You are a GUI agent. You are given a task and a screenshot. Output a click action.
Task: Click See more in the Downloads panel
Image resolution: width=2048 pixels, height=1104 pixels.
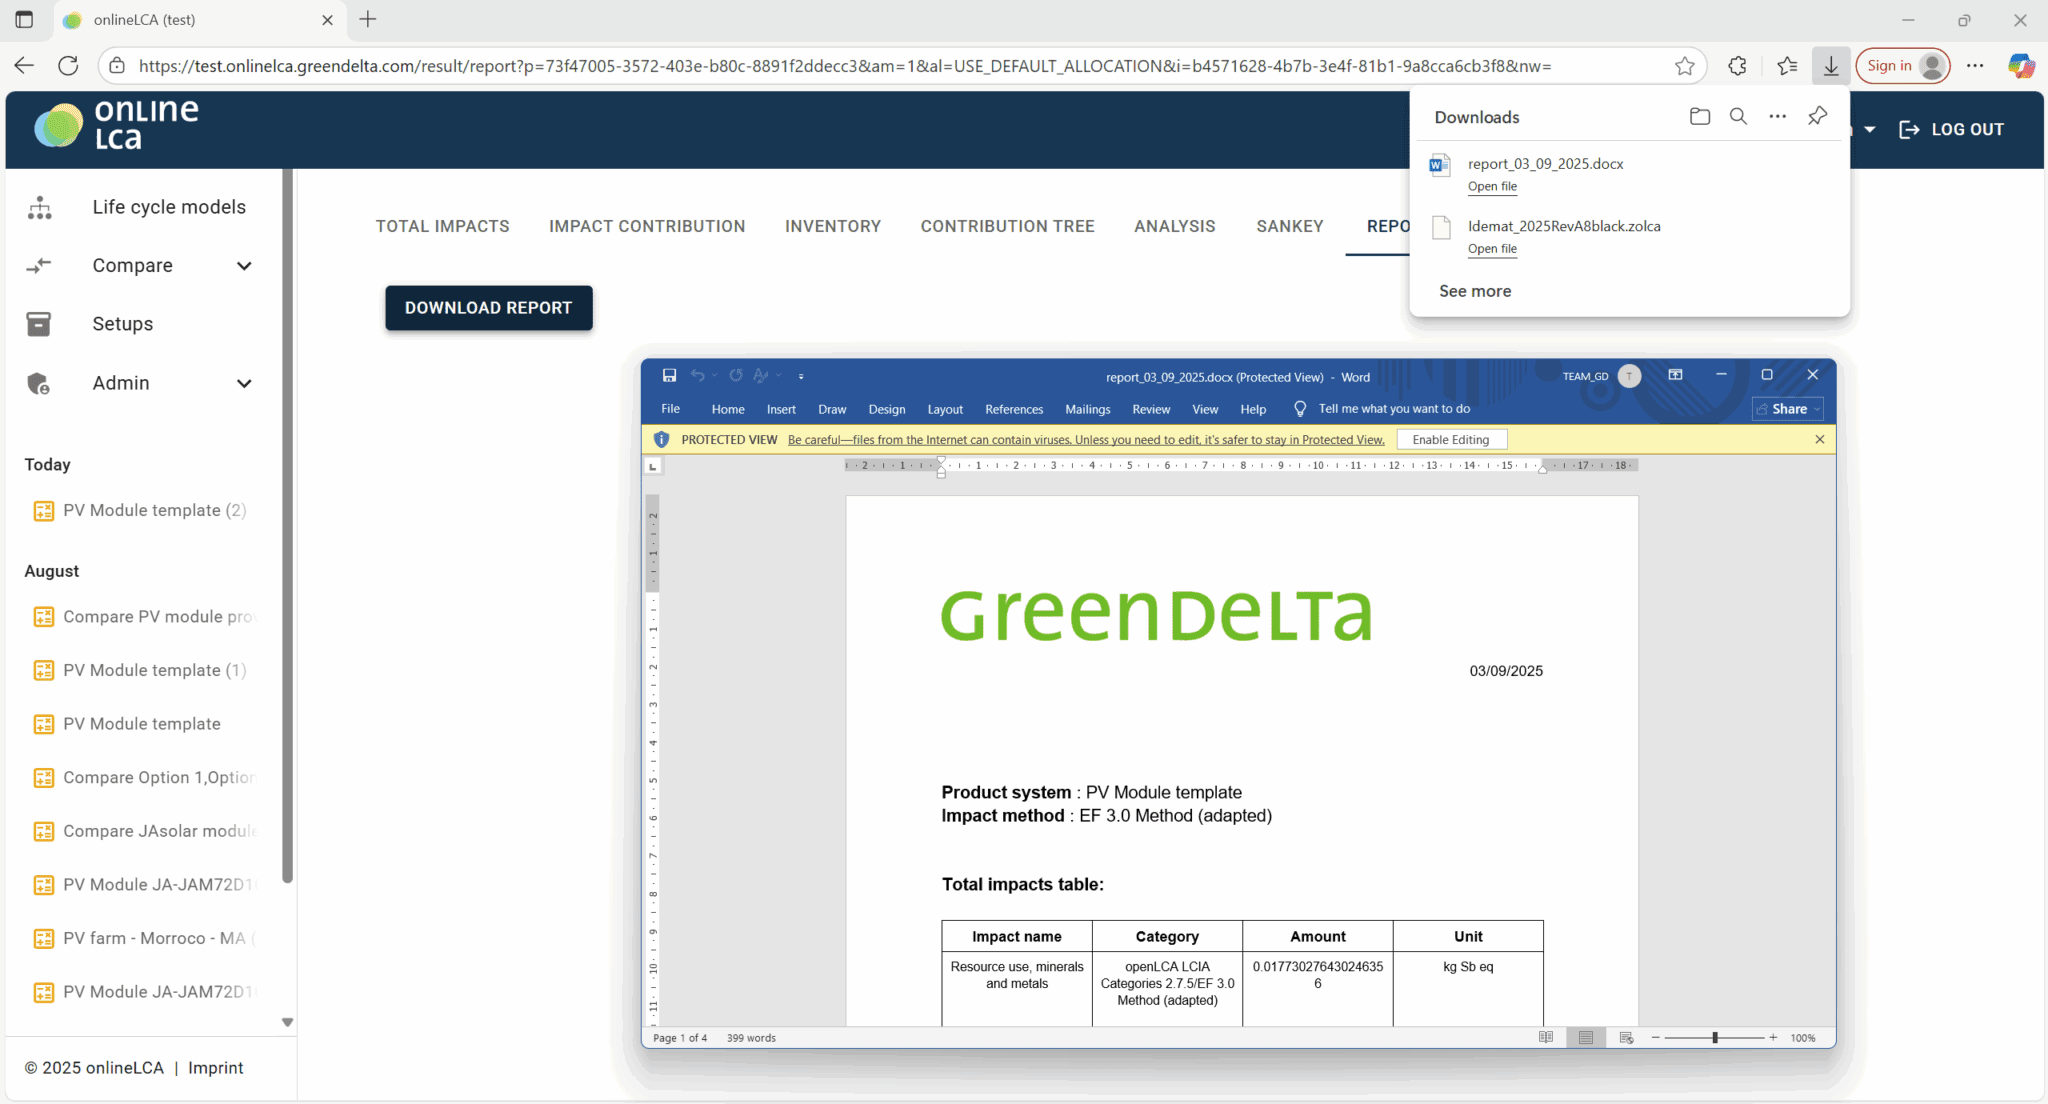pyautogui.click(x=1474, y=291)
